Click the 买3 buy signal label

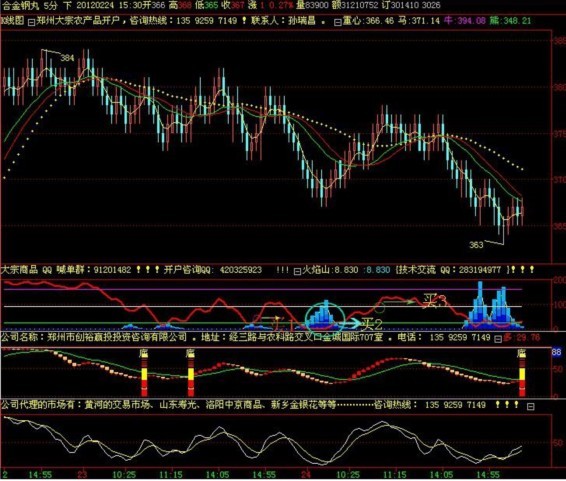[435, 301]
